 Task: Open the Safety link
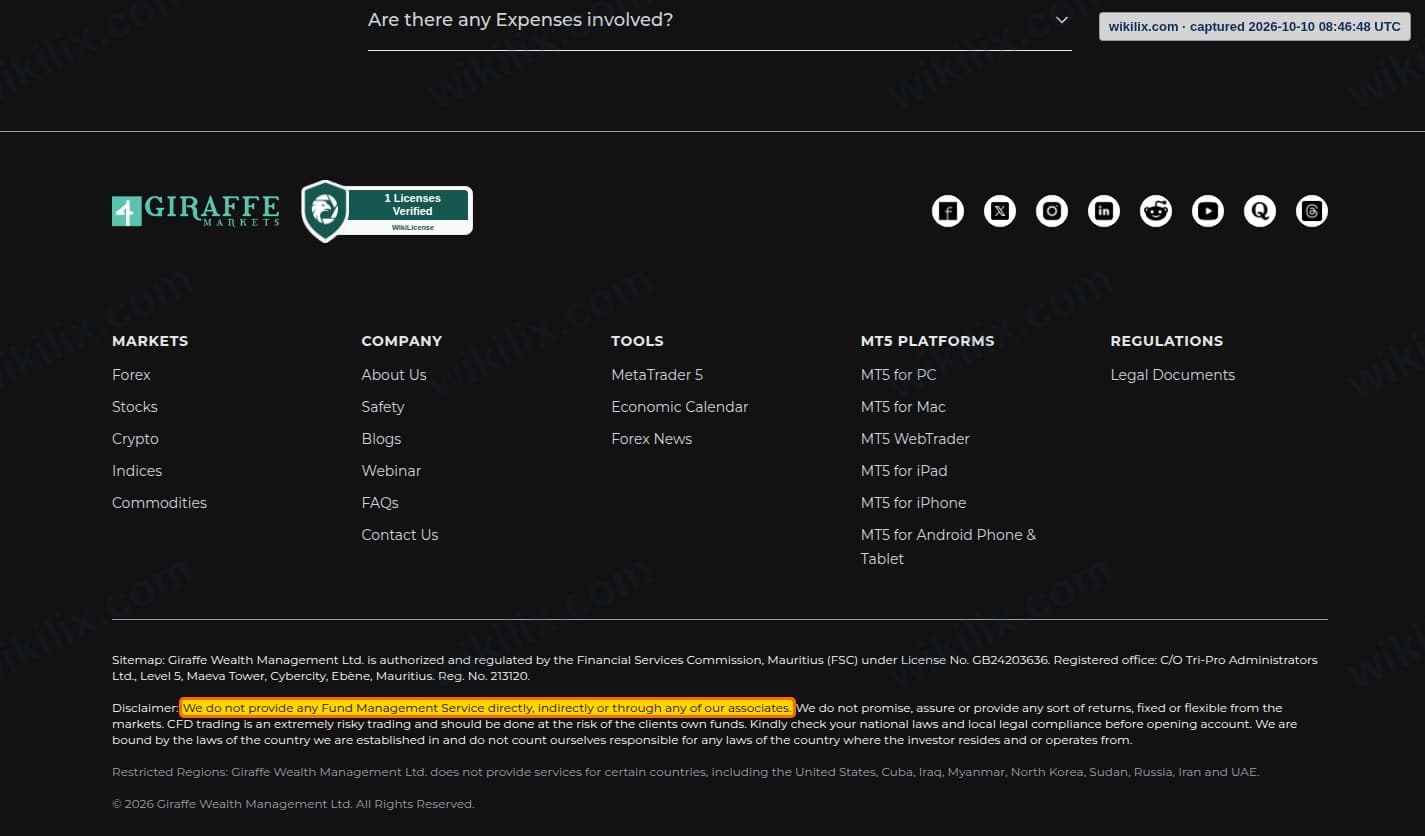point(383,407)
